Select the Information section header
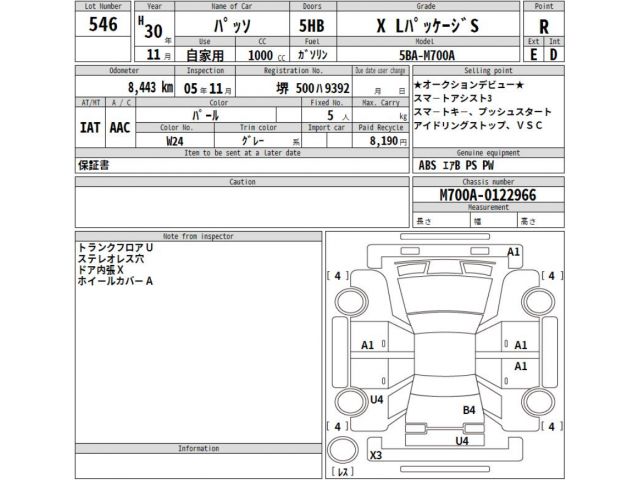The height and width of the screenshot is (480, 640). pyautogui.click(x=198, y=449)
